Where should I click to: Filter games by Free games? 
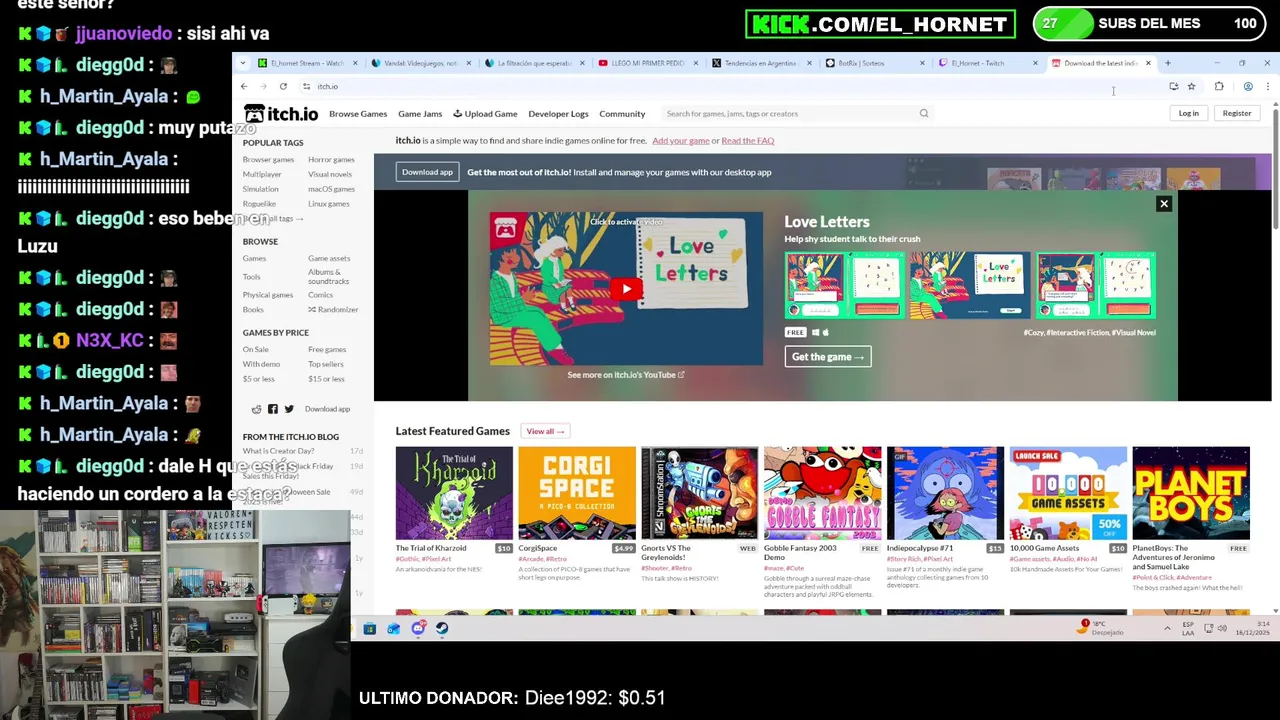coord(327,350)
